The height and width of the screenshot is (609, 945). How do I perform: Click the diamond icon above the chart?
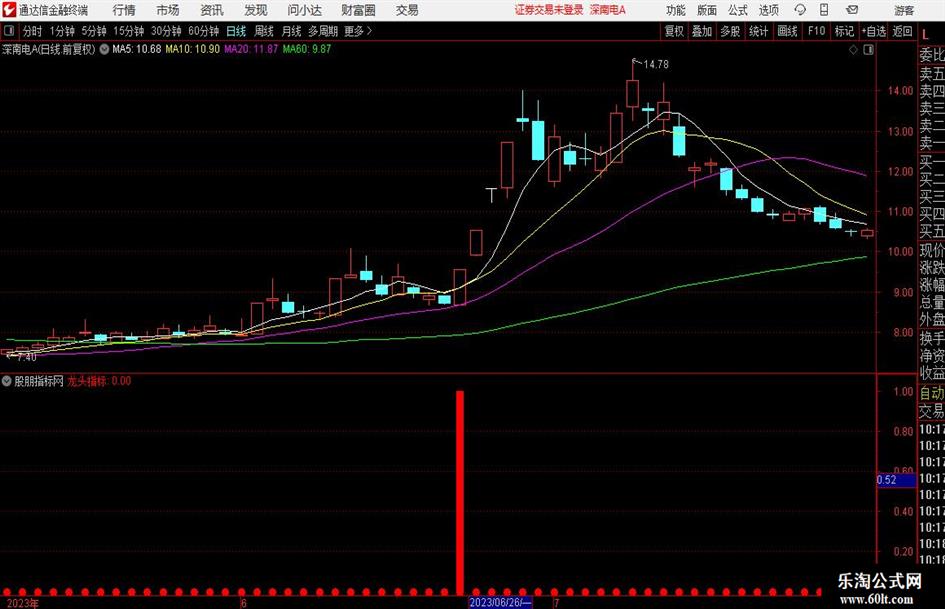853,50
